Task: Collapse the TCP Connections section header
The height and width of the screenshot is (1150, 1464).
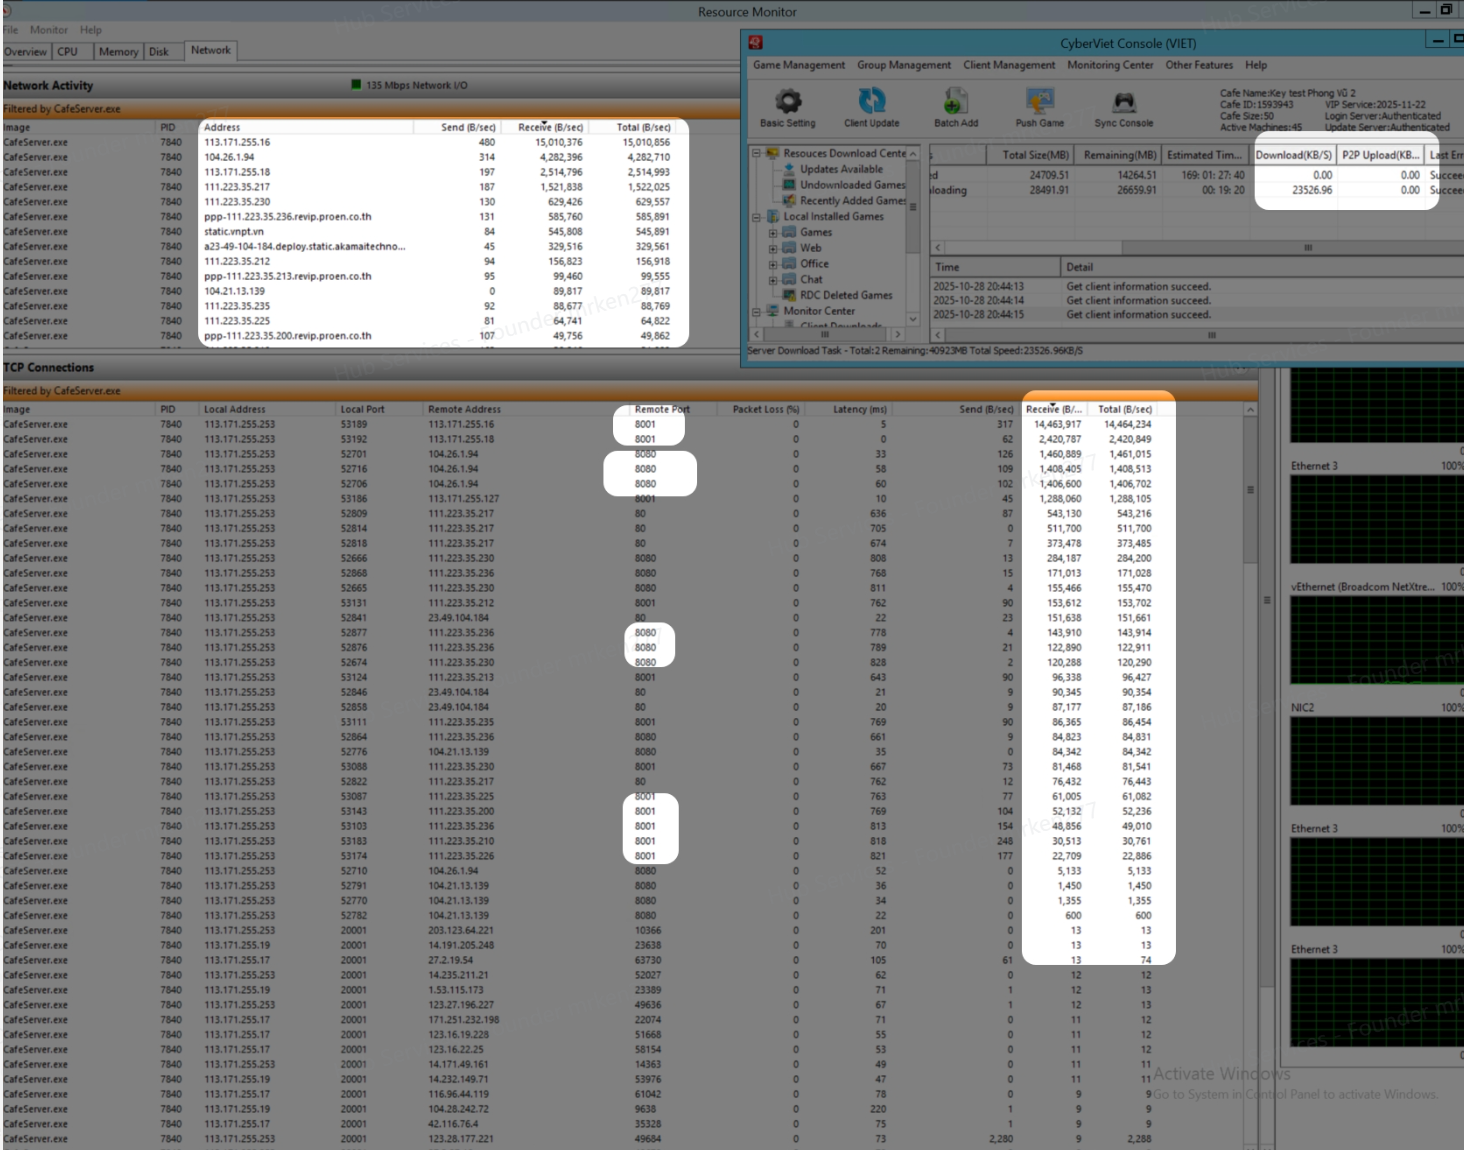Action: (49, 368)
